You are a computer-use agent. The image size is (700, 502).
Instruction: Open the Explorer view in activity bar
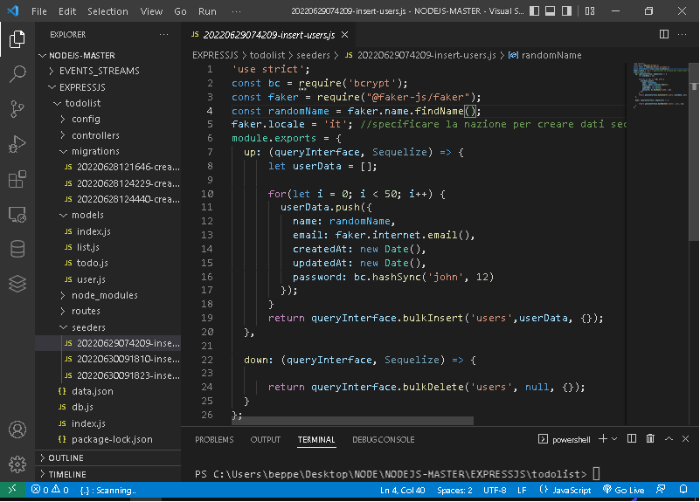pyautogui.click(x=17, y=39)
